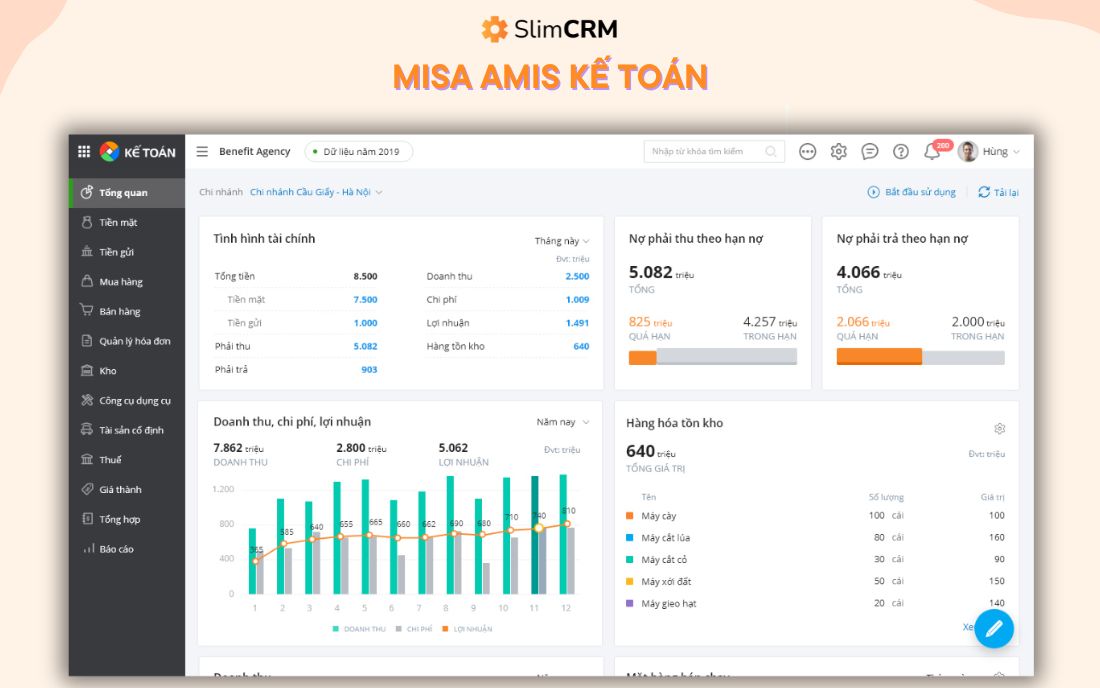Click Doanh thu value 2.500
The height and width of the screenshot is (688, 1100).
(577, 276)
